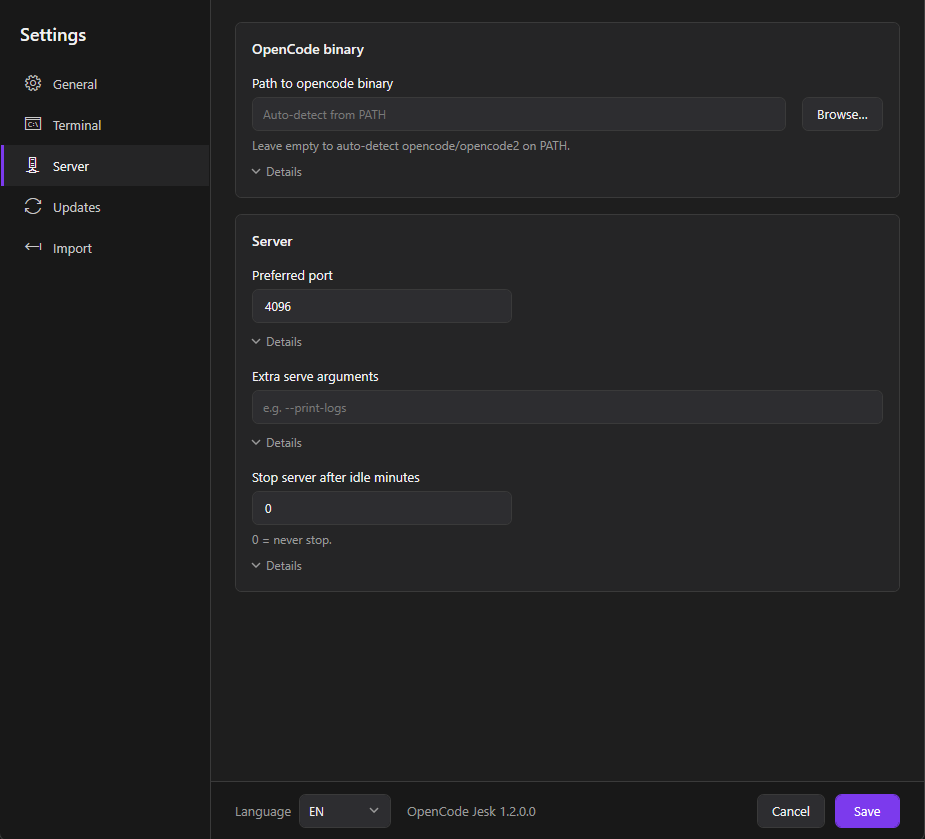The width and height of the screenshot is (925, 839).
Task: Click the Browse... button
Action: click(x=842, y=114)
